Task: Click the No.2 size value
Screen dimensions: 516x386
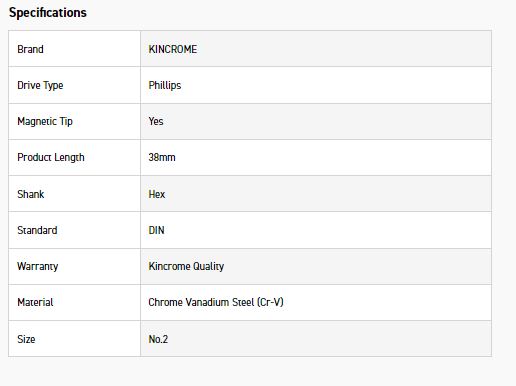Action: tap(158, 339)
